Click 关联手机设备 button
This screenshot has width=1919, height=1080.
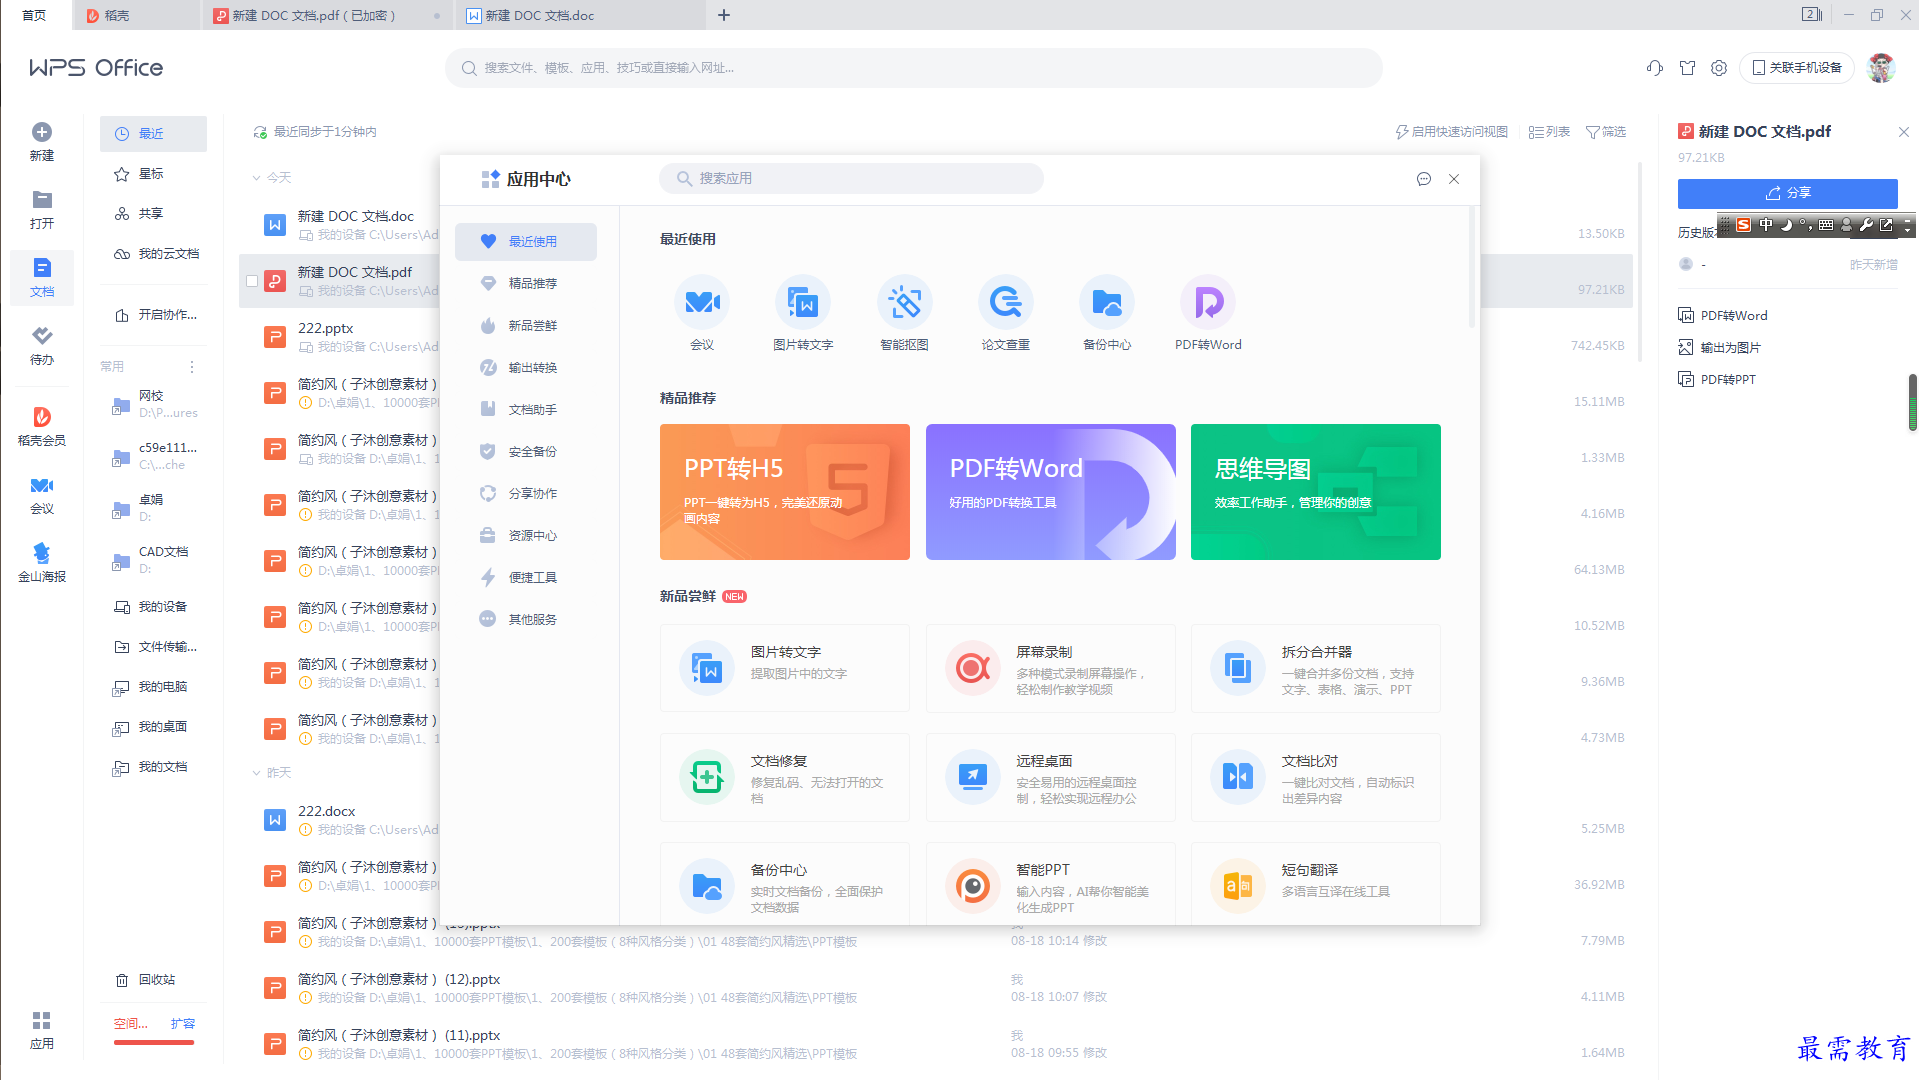coord(1797,68)
